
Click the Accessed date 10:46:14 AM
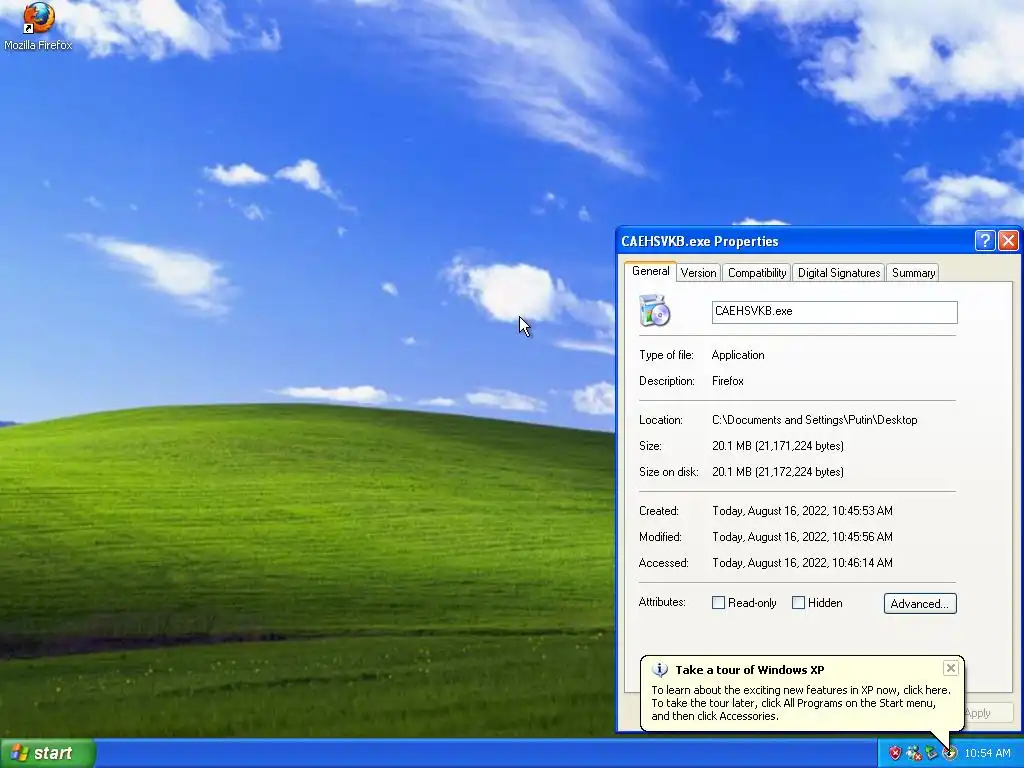coord(802,563)
